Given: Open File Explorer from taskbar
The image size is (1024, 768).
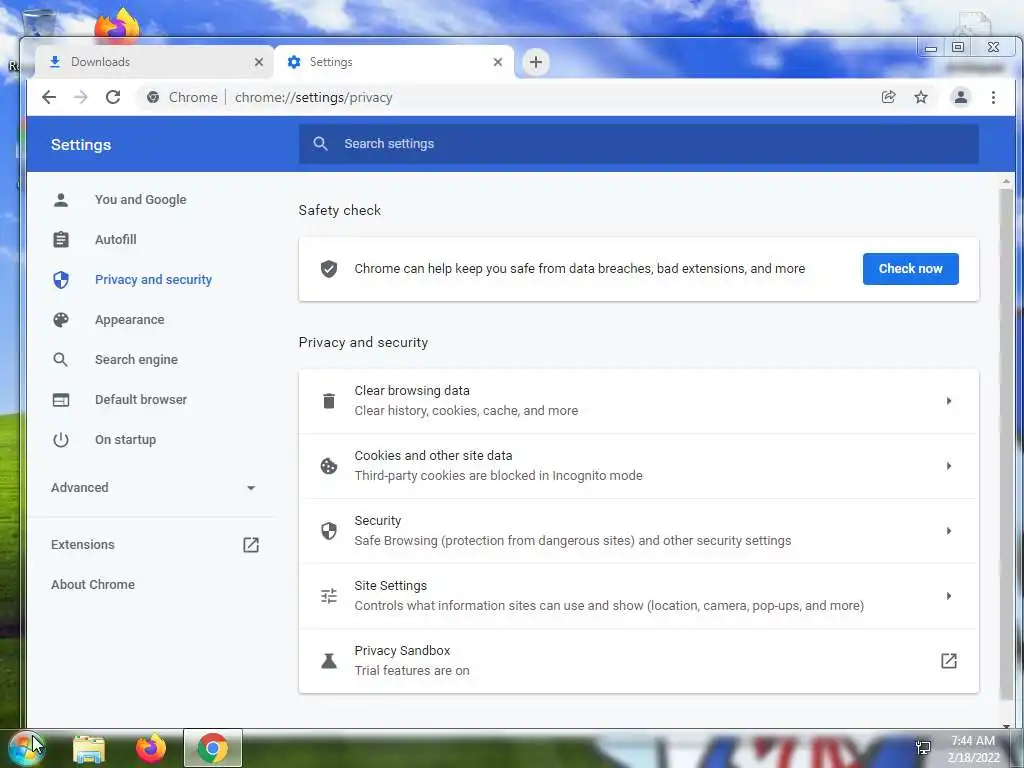Looking at the screenshot, I should pos(89,748).
